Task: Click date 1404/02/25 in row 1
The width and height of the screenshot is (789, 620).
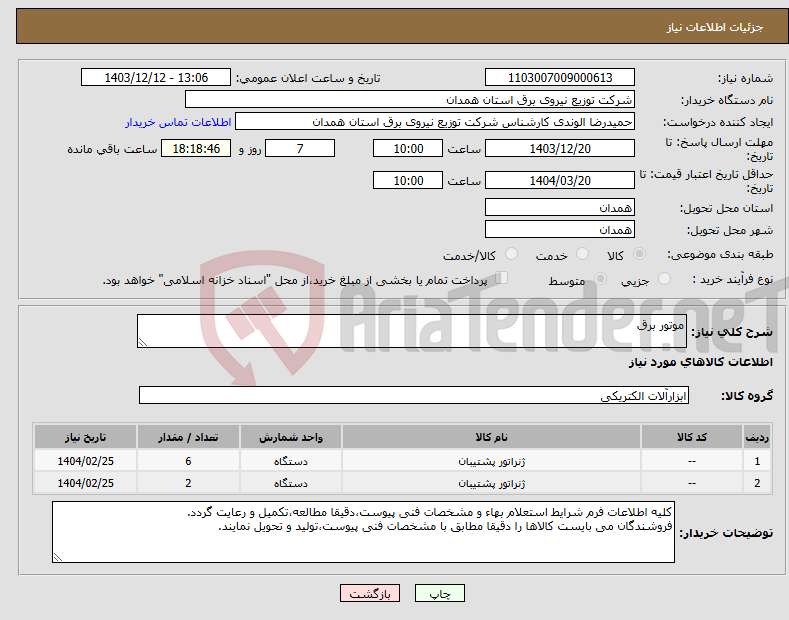Action: 86,461
